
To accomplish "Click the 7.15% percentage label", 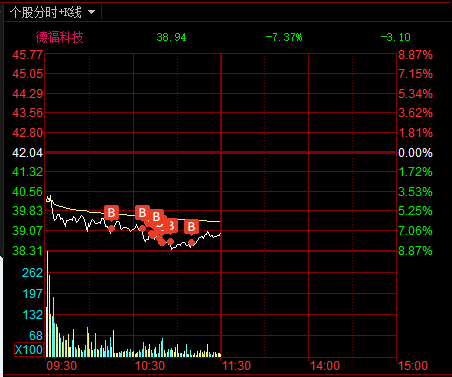I will click(x=415, y=74).
